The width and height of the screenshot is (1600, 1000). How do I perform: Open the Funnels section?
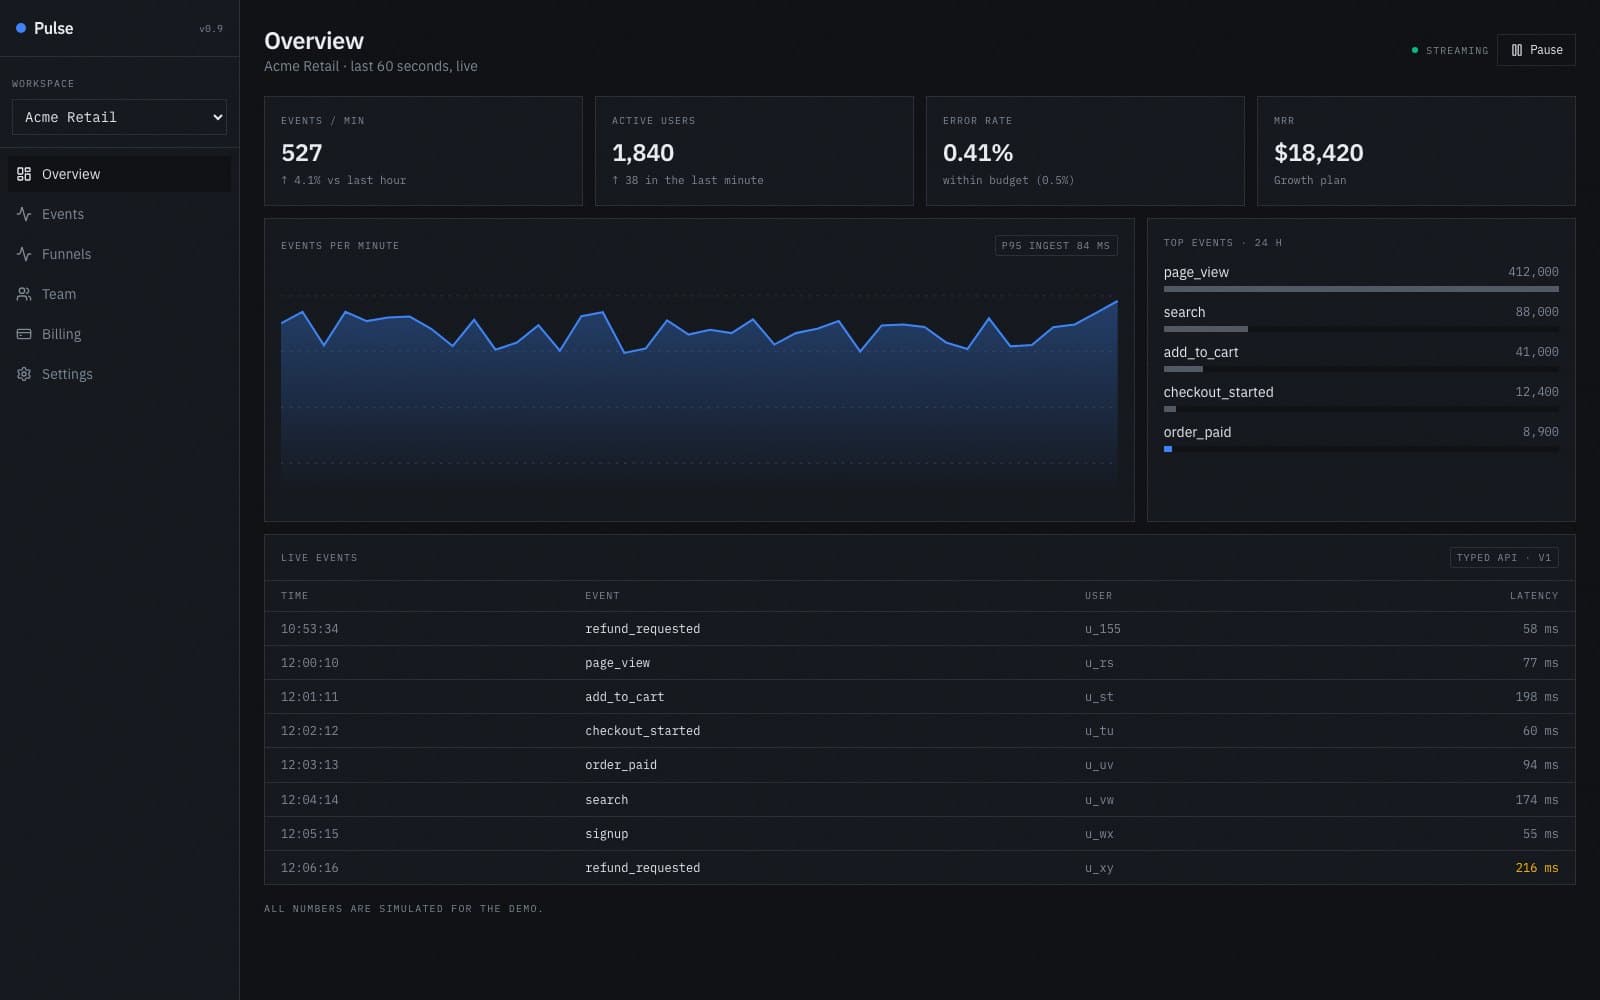[119, 254]
